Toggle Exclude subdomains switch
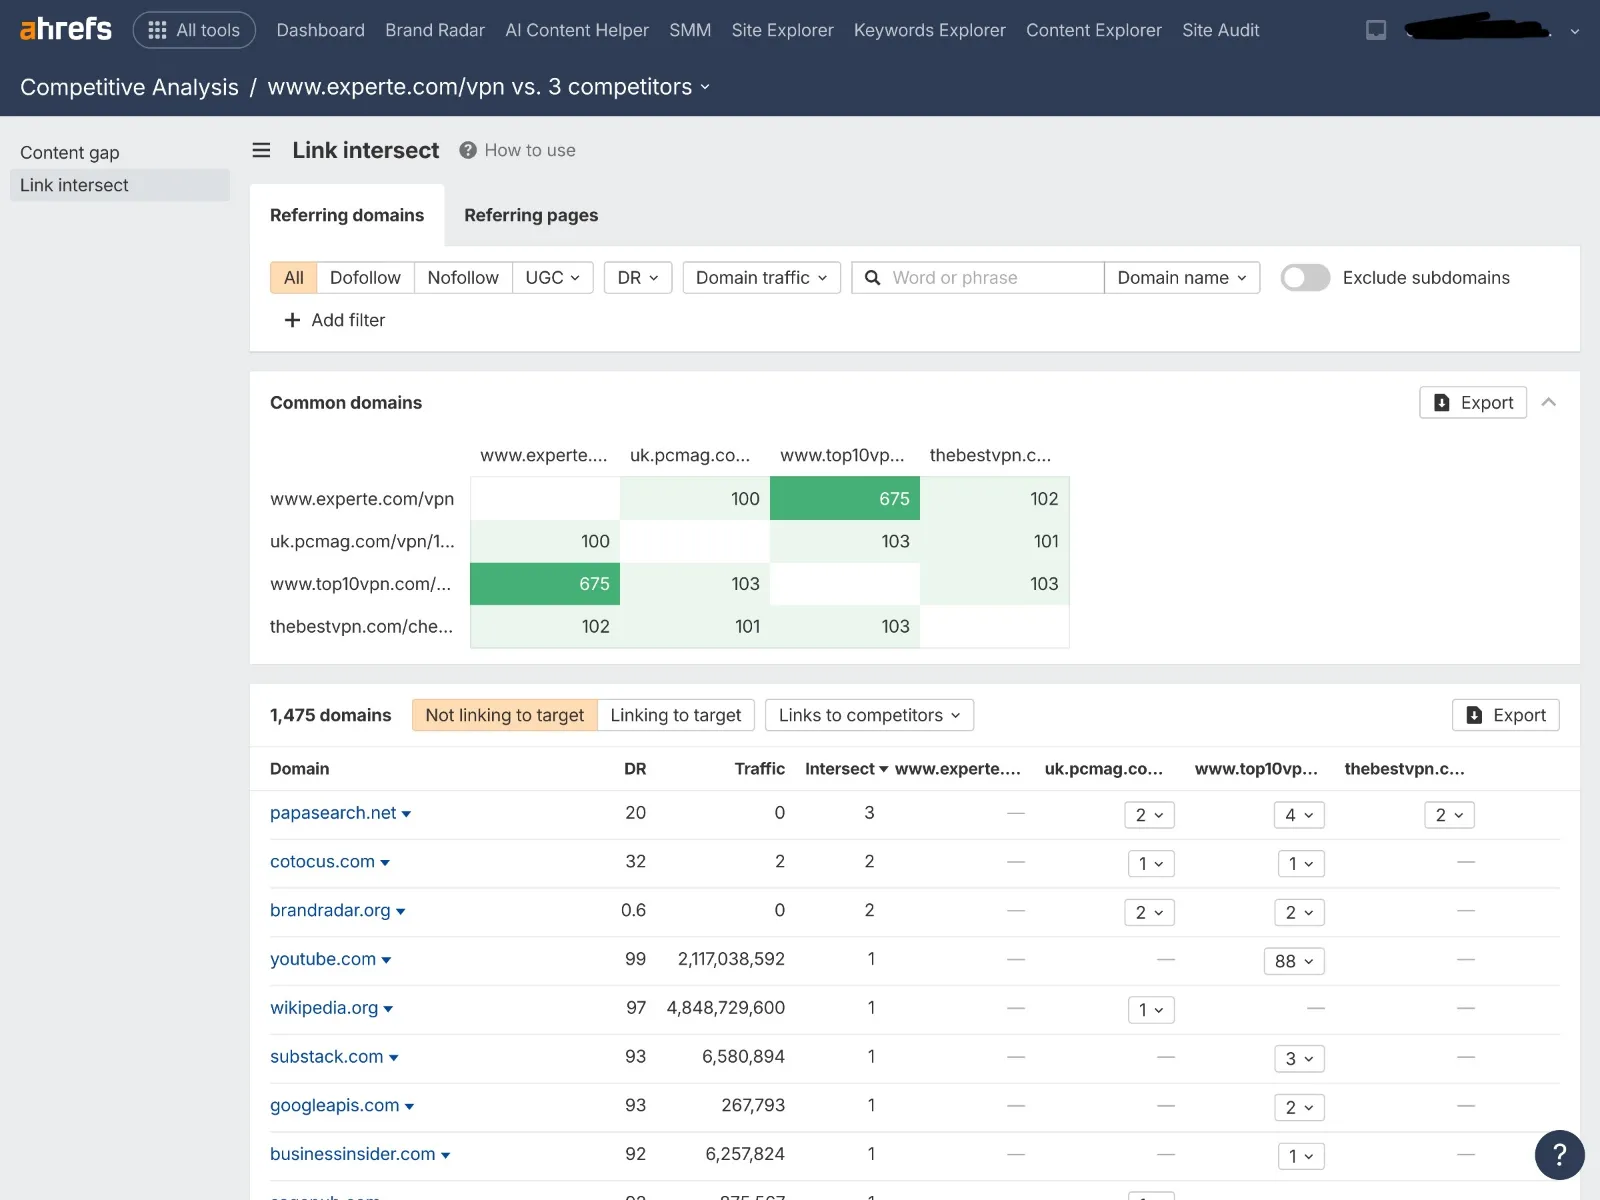Image resolution: width=1600 pixels, height=1200 pixels. [1305, 277]
